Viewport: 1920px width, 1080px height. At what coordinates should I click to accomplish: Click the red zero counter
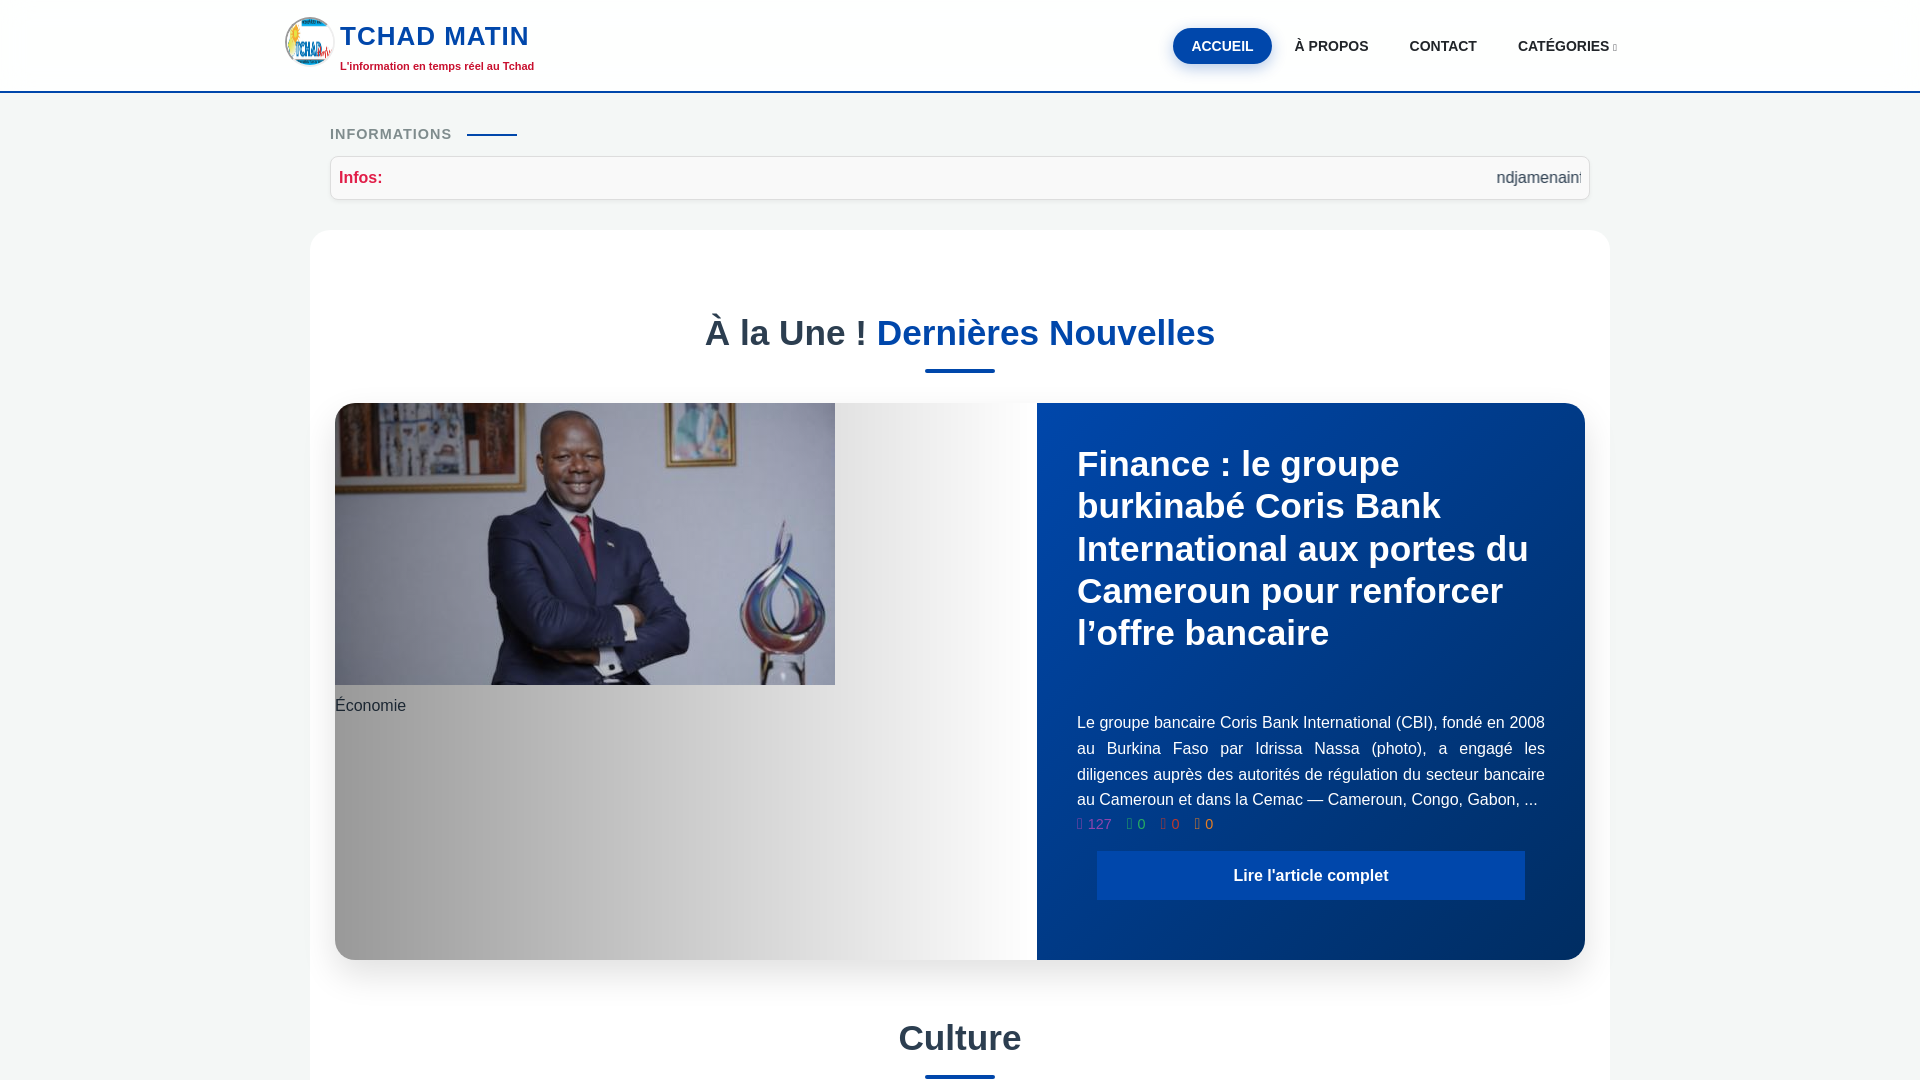click(x=1170, y=825)
